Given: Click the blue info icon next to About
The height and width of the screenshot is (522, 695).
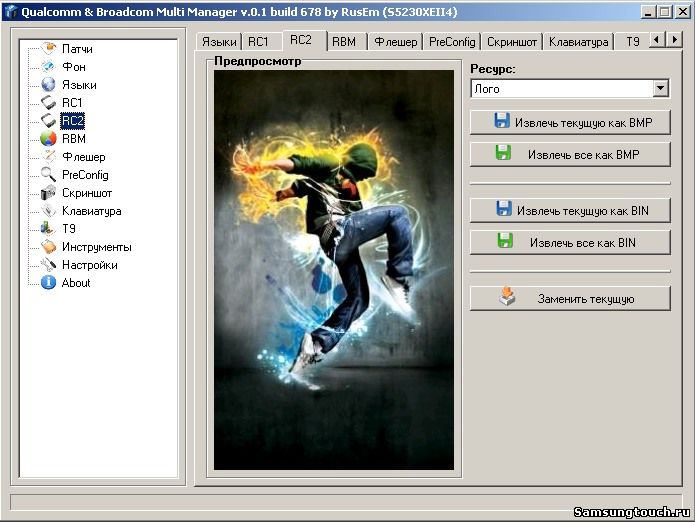Looking at the screenshot, I should click(48, 282).
